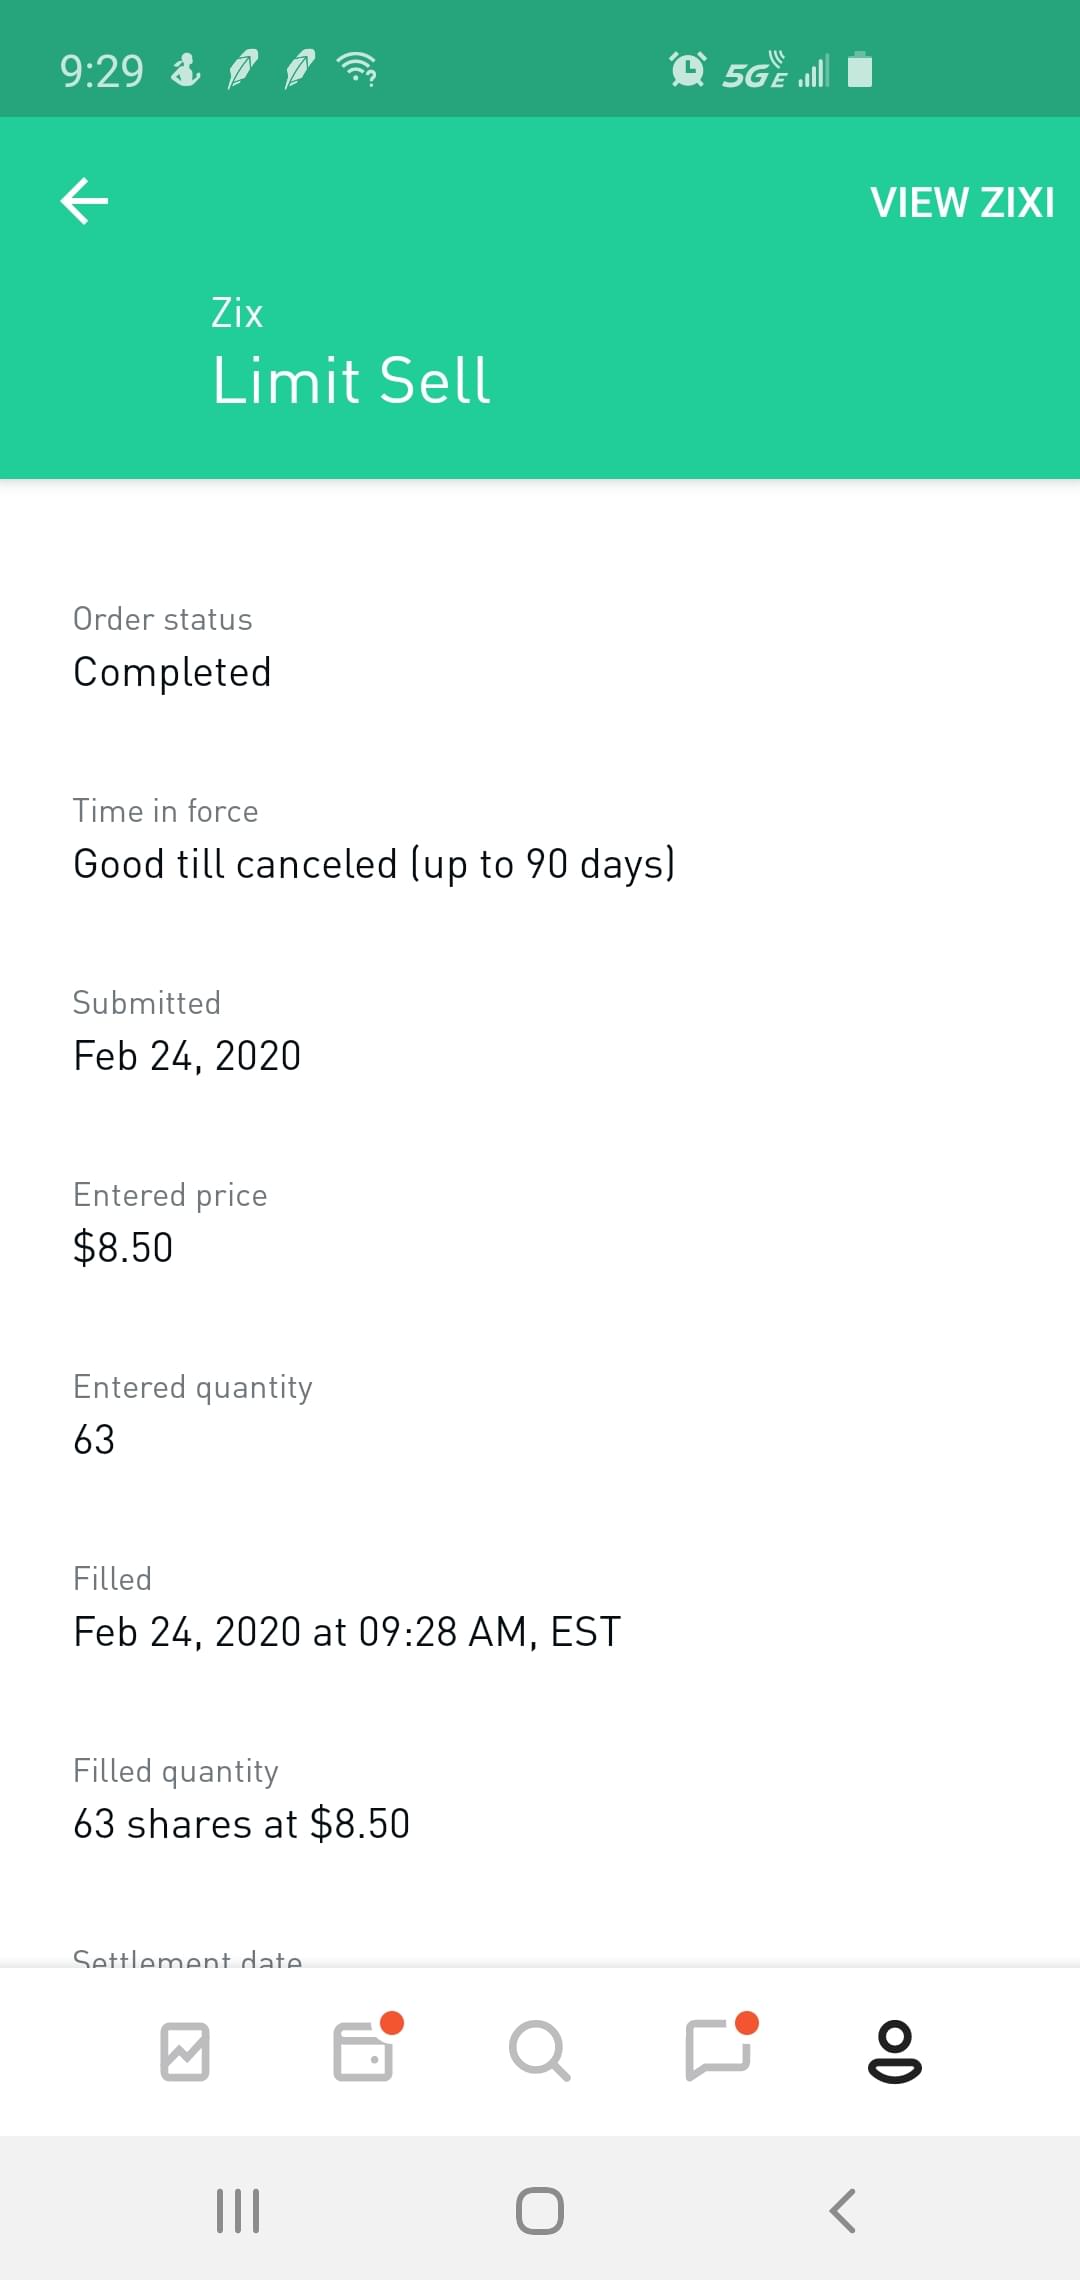Tap the $8.50 entered price value
This screenshot has height=2280, width=1080.
123,1248
